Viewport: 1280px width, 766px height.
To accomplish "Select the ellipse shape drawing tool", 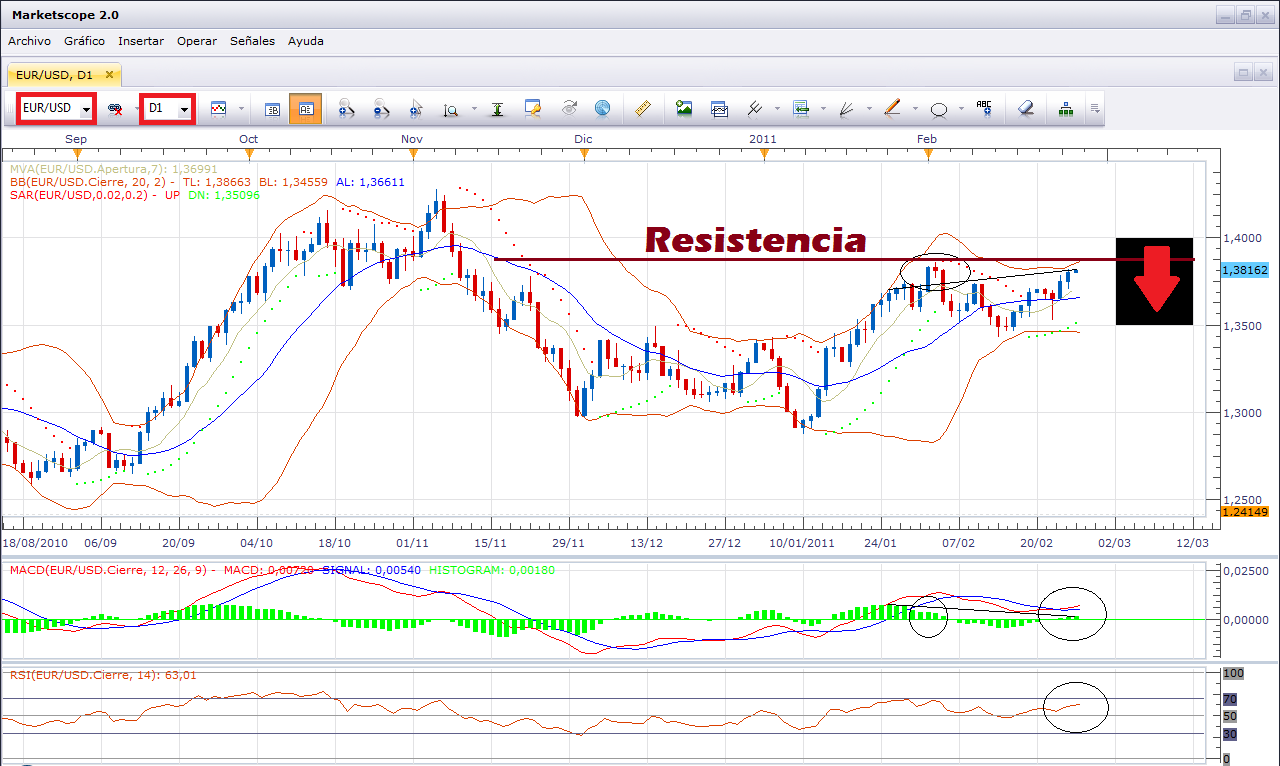I will pos(940,108).
